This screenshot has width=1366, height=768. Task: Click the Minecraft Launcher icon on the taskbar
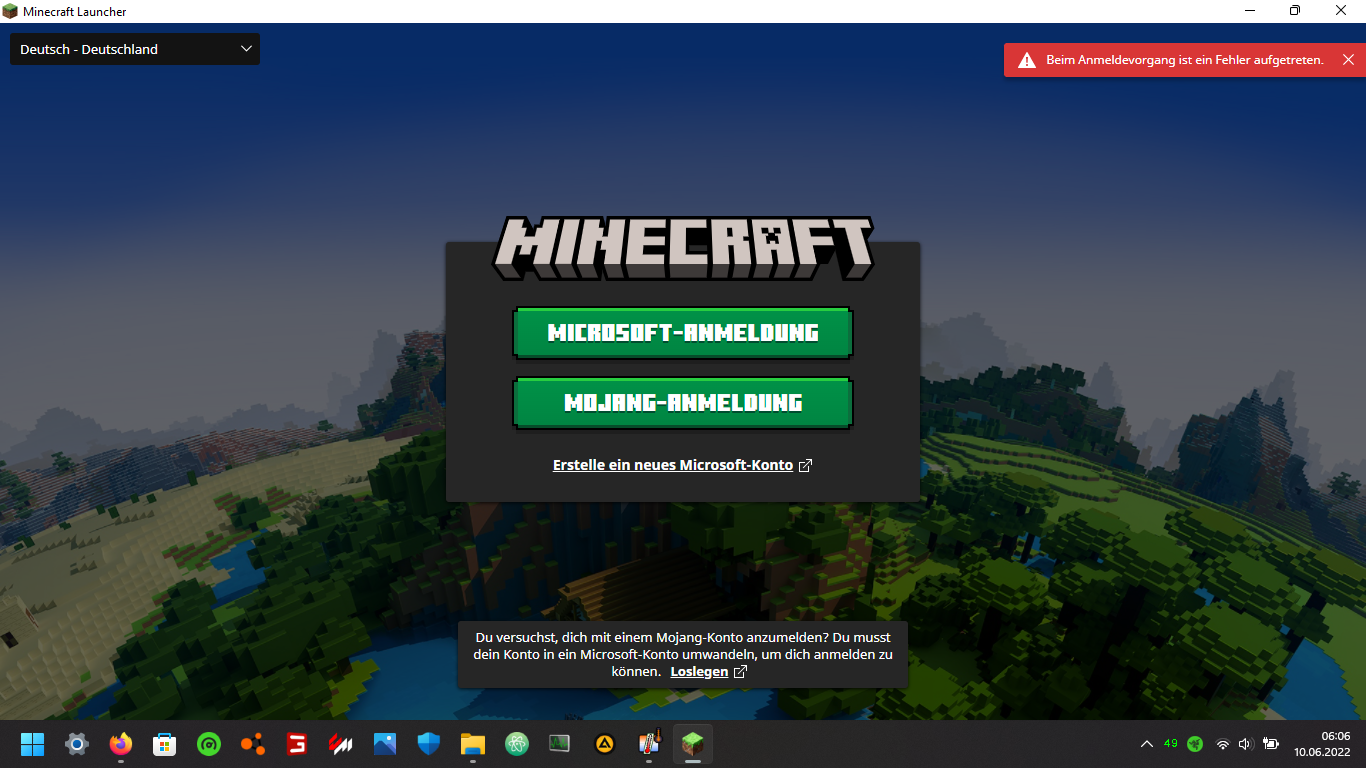coord(692,744)
